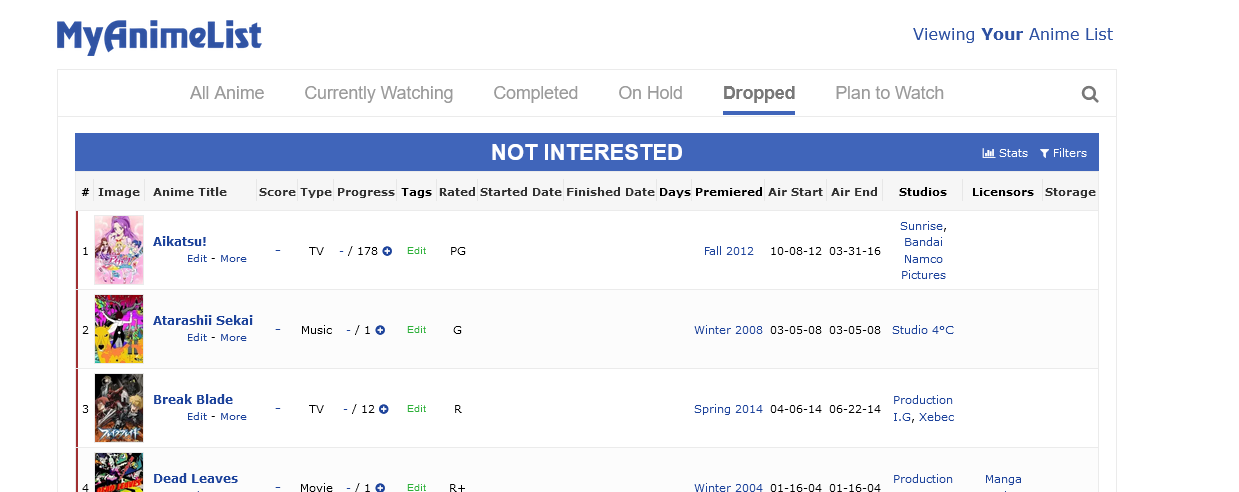Expand More details for Break Blade

coord(233,417)
